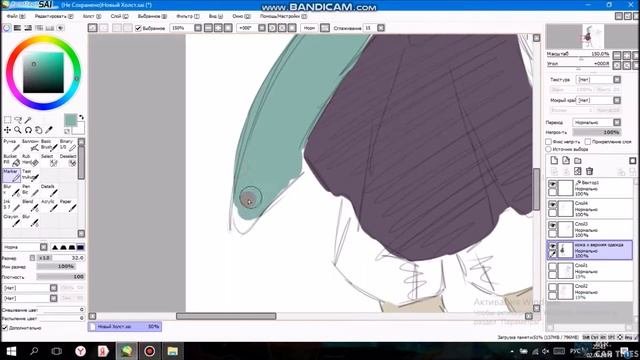
Task: Open the Слой menu
Action: click(119, 16)
